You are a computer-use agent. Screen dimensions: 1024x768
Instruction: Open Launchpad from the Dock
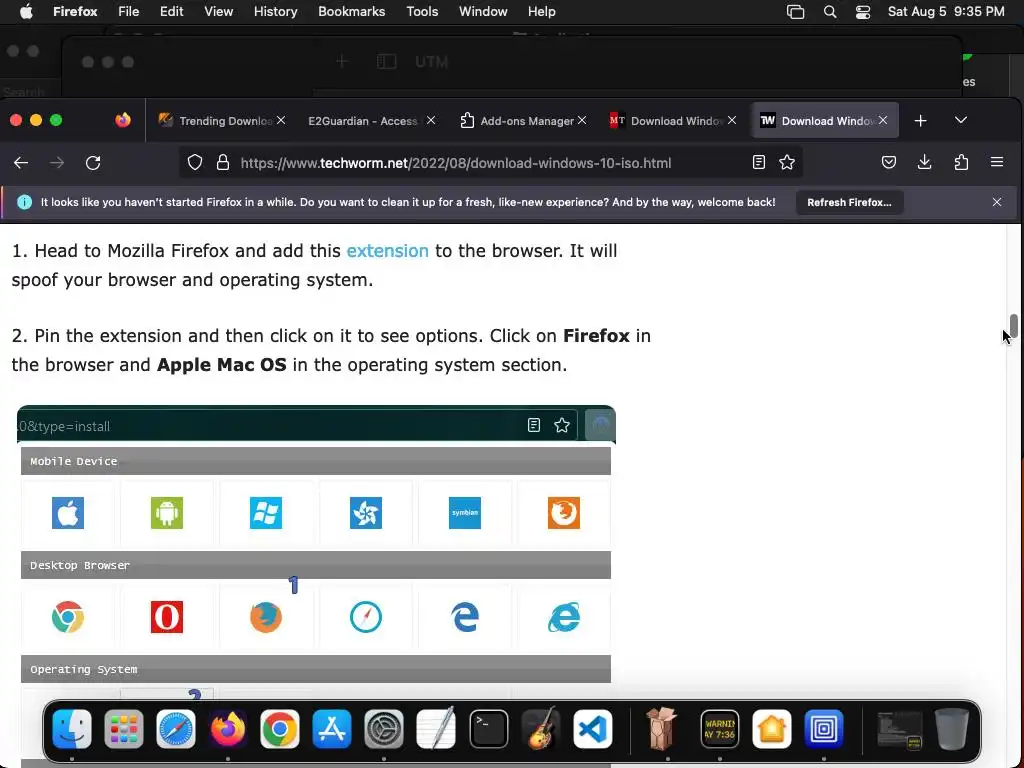[x=123, y=729]
